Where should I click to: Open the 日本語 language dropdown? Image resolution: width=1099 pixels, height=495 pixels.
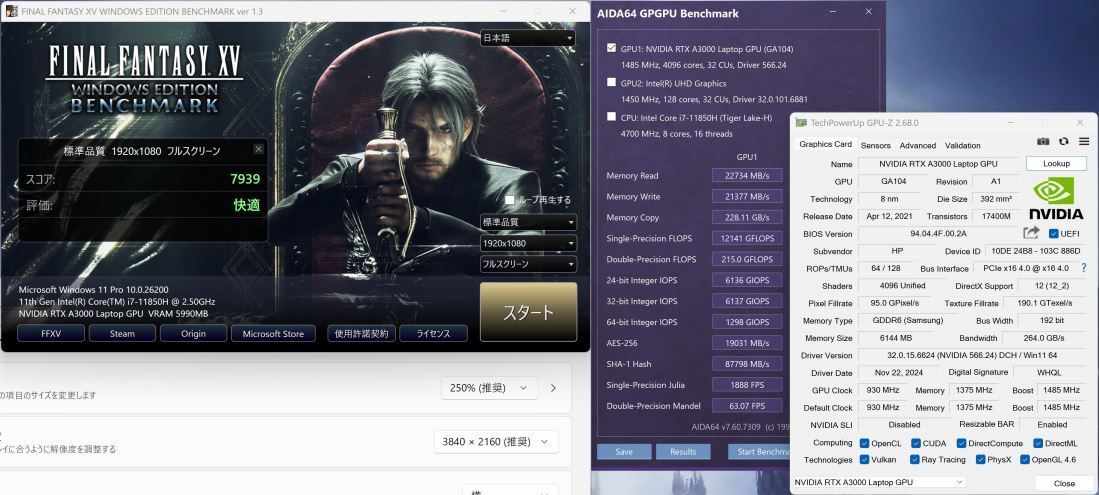(528, 38)
